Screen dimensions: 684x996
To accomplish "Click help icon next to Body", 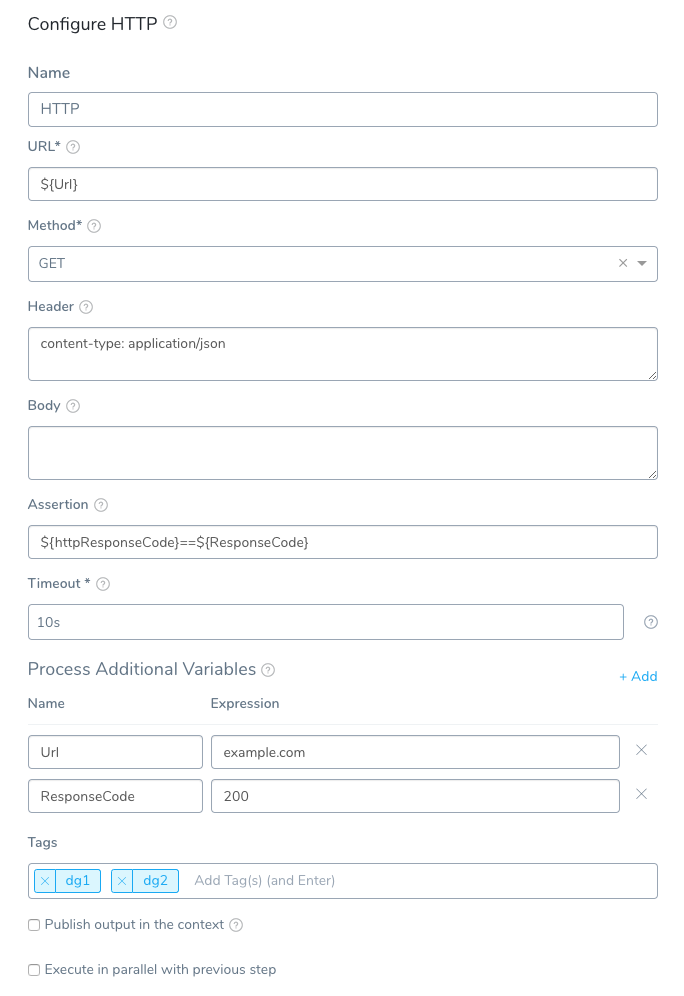I will (73, 407).
